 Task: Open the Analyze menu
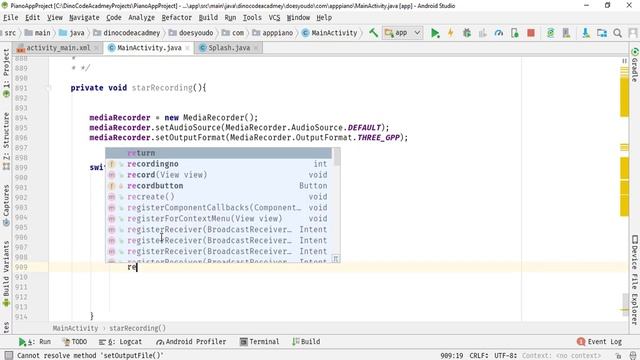point(141,18)
